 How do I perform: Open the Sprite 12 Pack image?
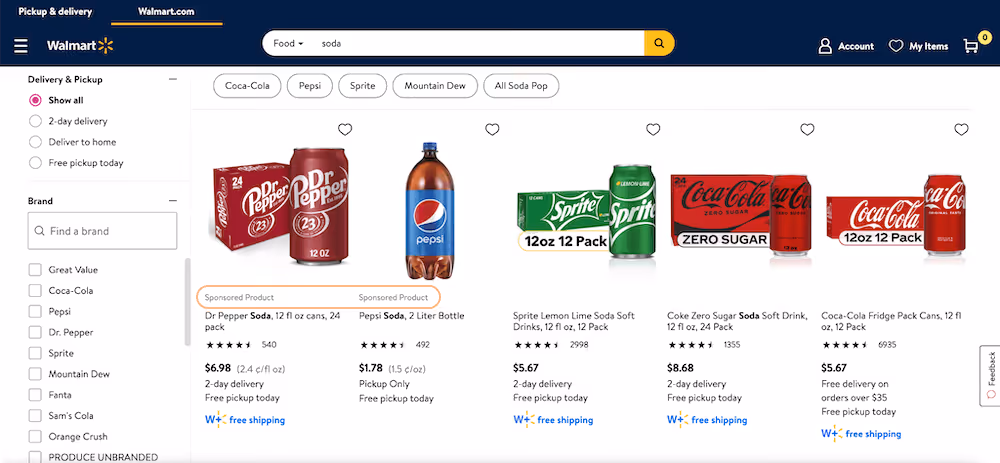585,212
